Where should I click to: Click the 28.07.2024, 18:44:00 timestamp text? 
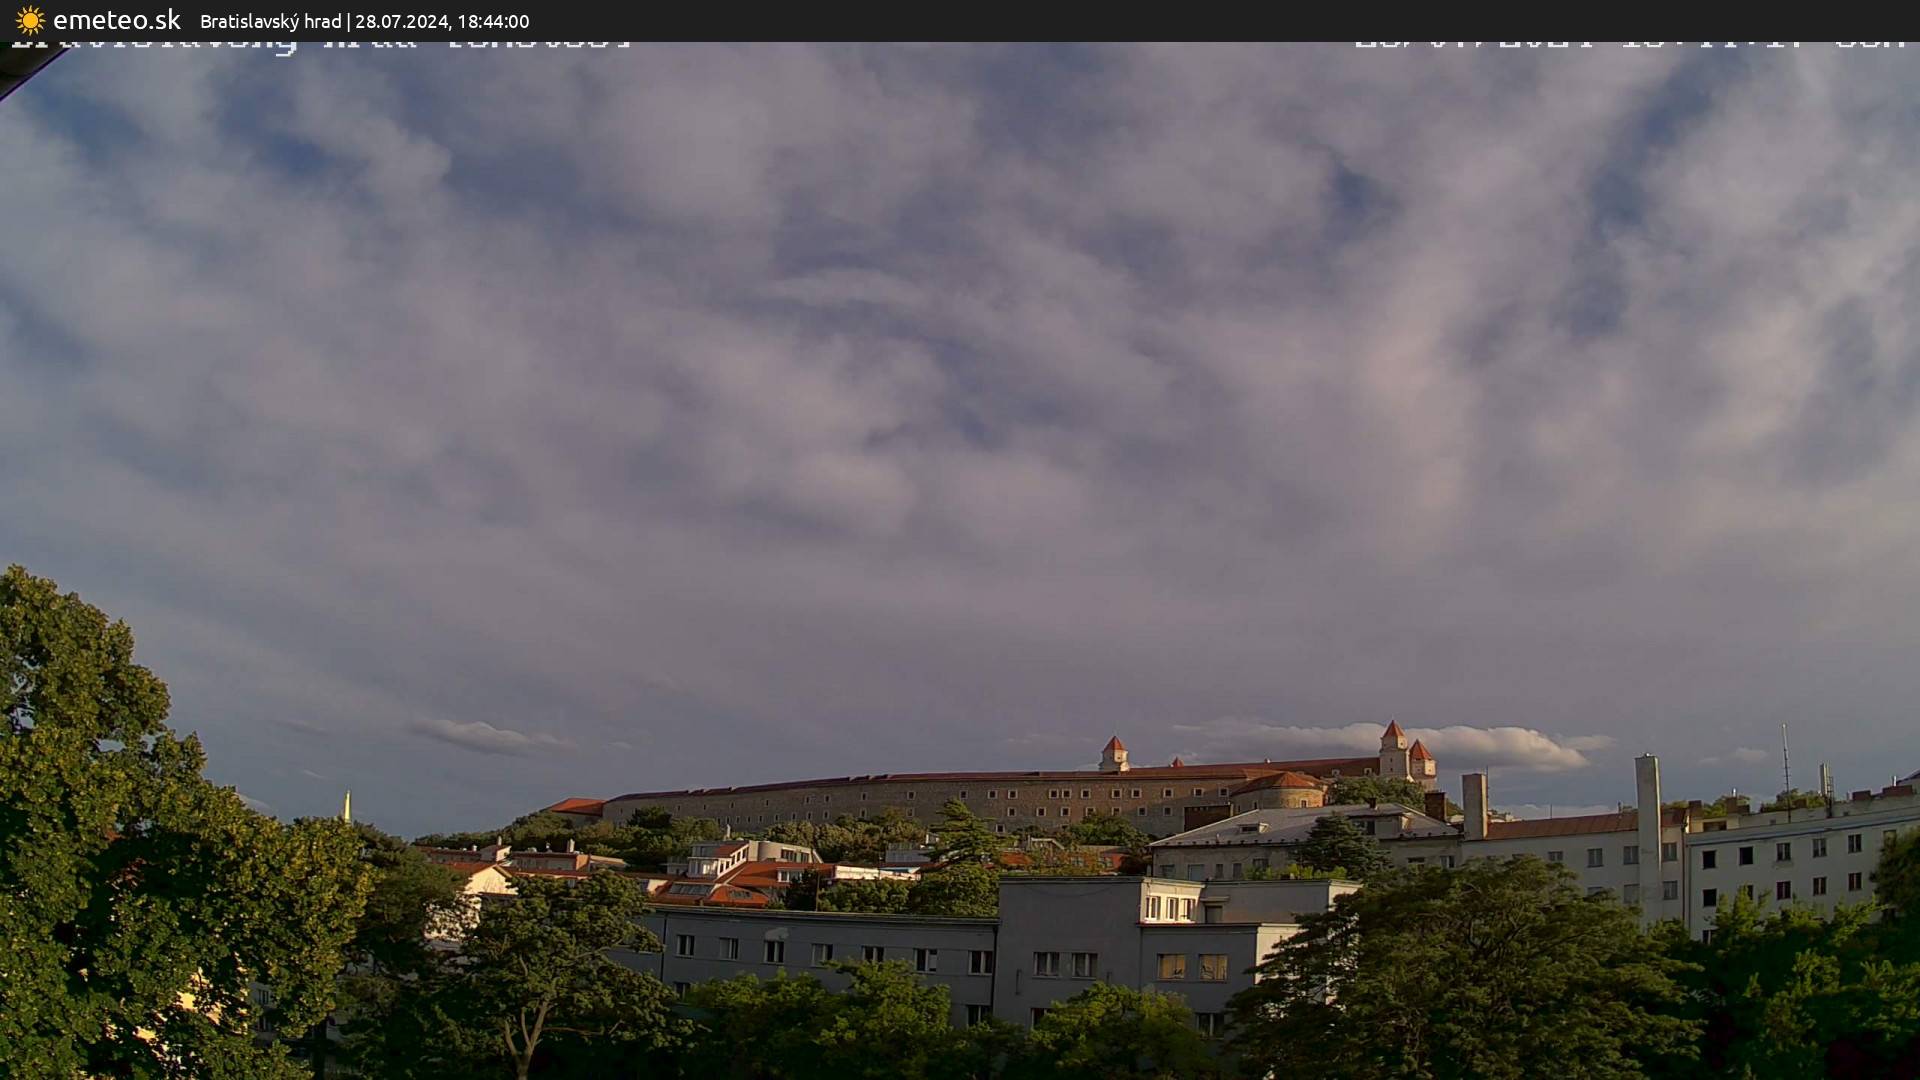pos(442,21)
